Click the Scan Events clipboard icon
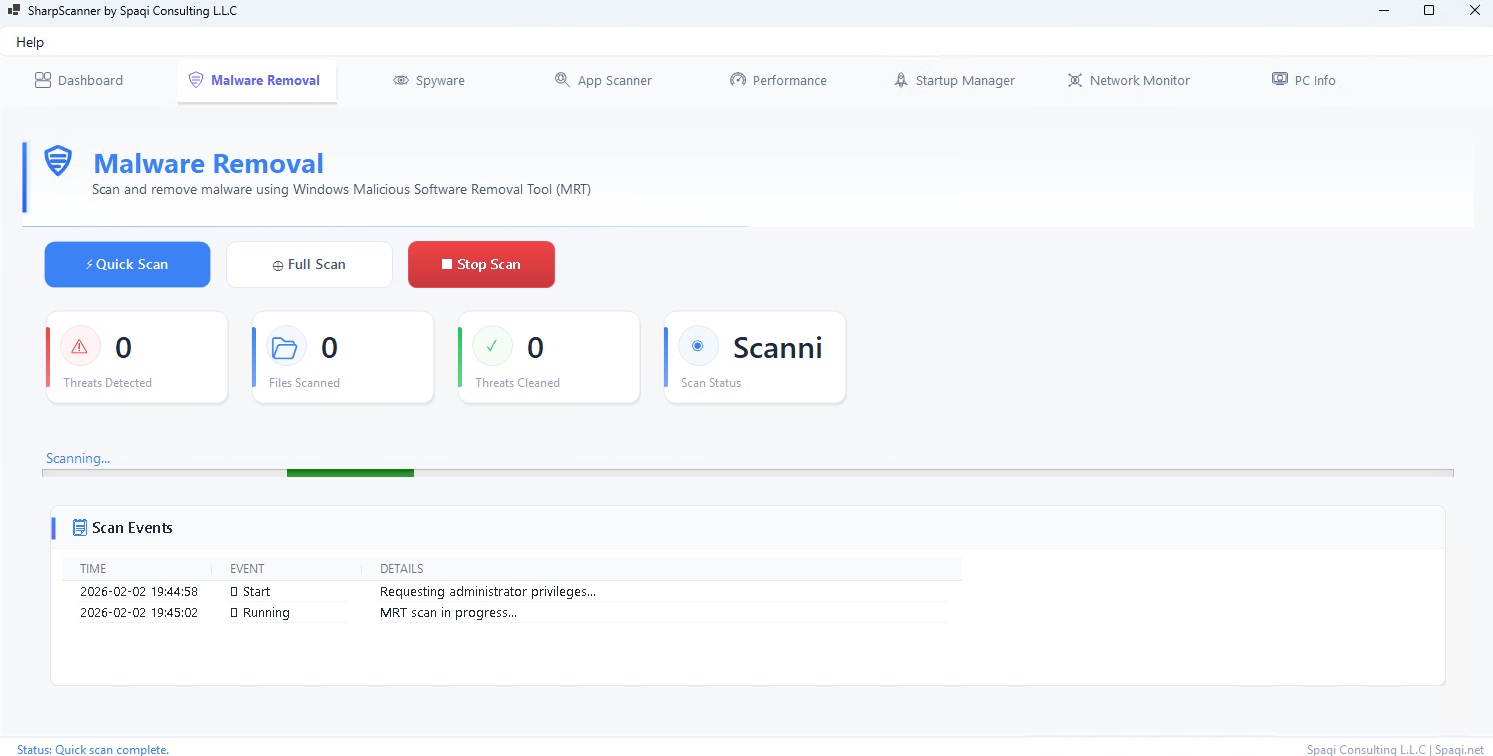The image size is (1493, 756). coord(79,527)
